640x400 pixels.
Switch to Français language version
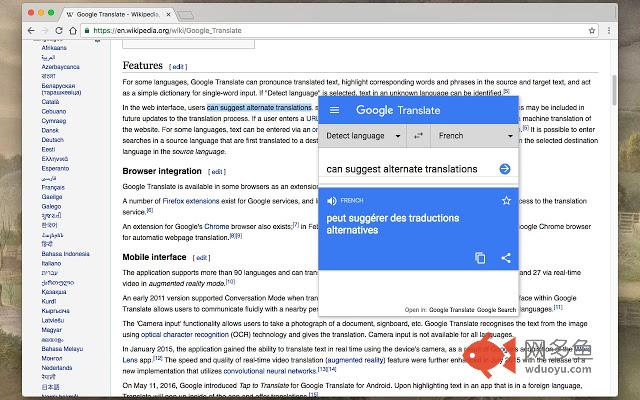click(53, 187)
